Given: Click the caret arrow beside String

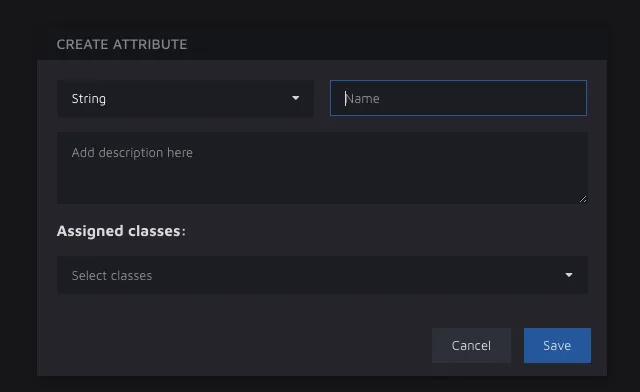Looking at the screenshot, I should click(296, 98).
